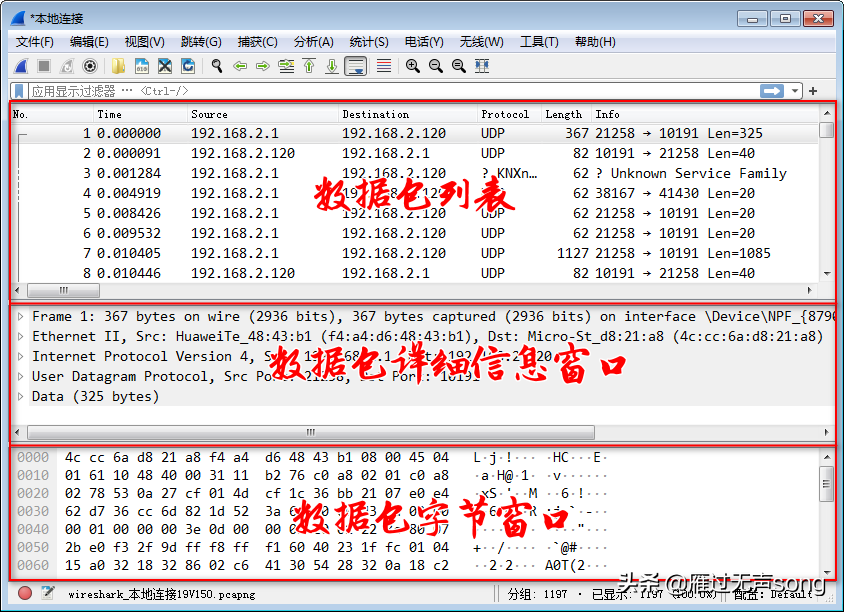Open the 文件(F) menu
Viewport: 844px width, 612px height.
(34, 42)
